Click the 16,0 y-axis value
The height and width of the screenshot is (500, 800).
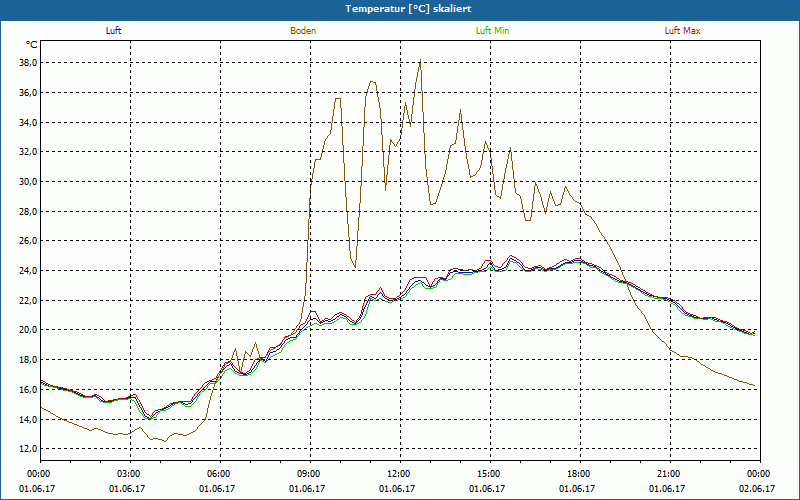coord(28,389)
